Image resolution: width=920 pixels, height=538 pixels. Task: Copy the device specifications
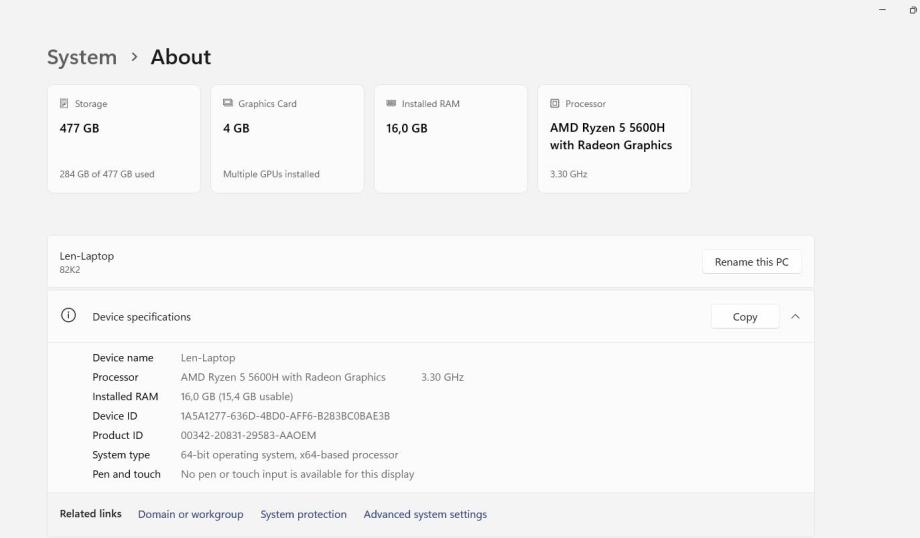click(x=744, y=317)
